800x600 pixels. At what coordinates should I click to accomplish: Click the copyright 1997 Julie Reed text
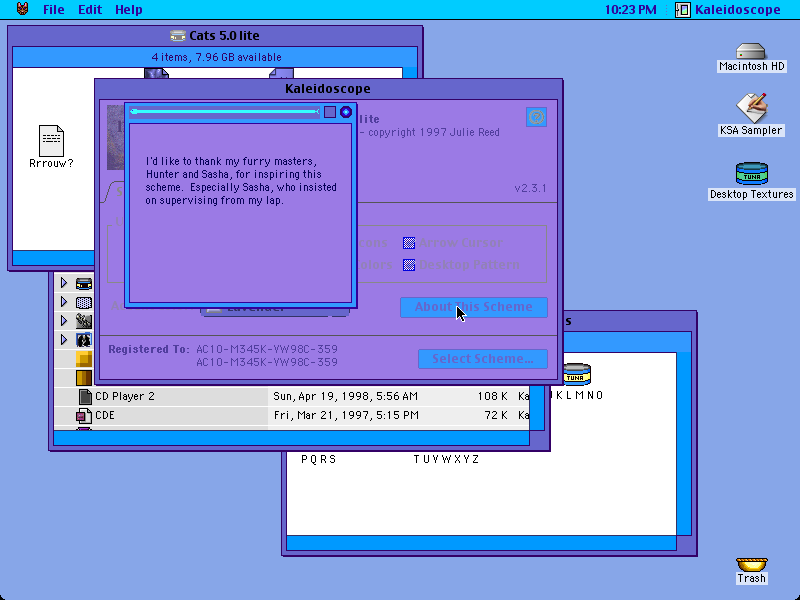tap(434, 132)
